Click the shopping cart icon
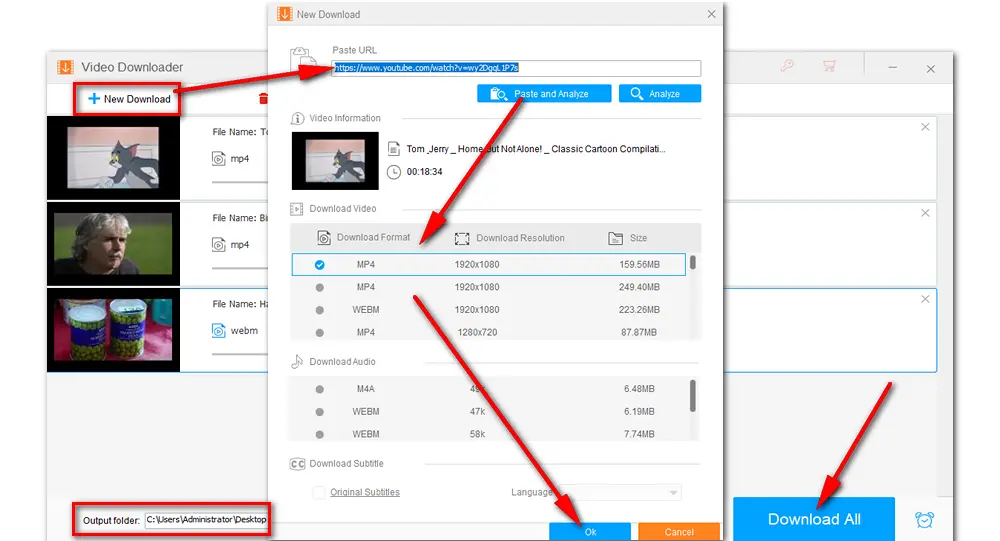The height and width of the screenshot is (541, 1000). click(x=829, y=67)
